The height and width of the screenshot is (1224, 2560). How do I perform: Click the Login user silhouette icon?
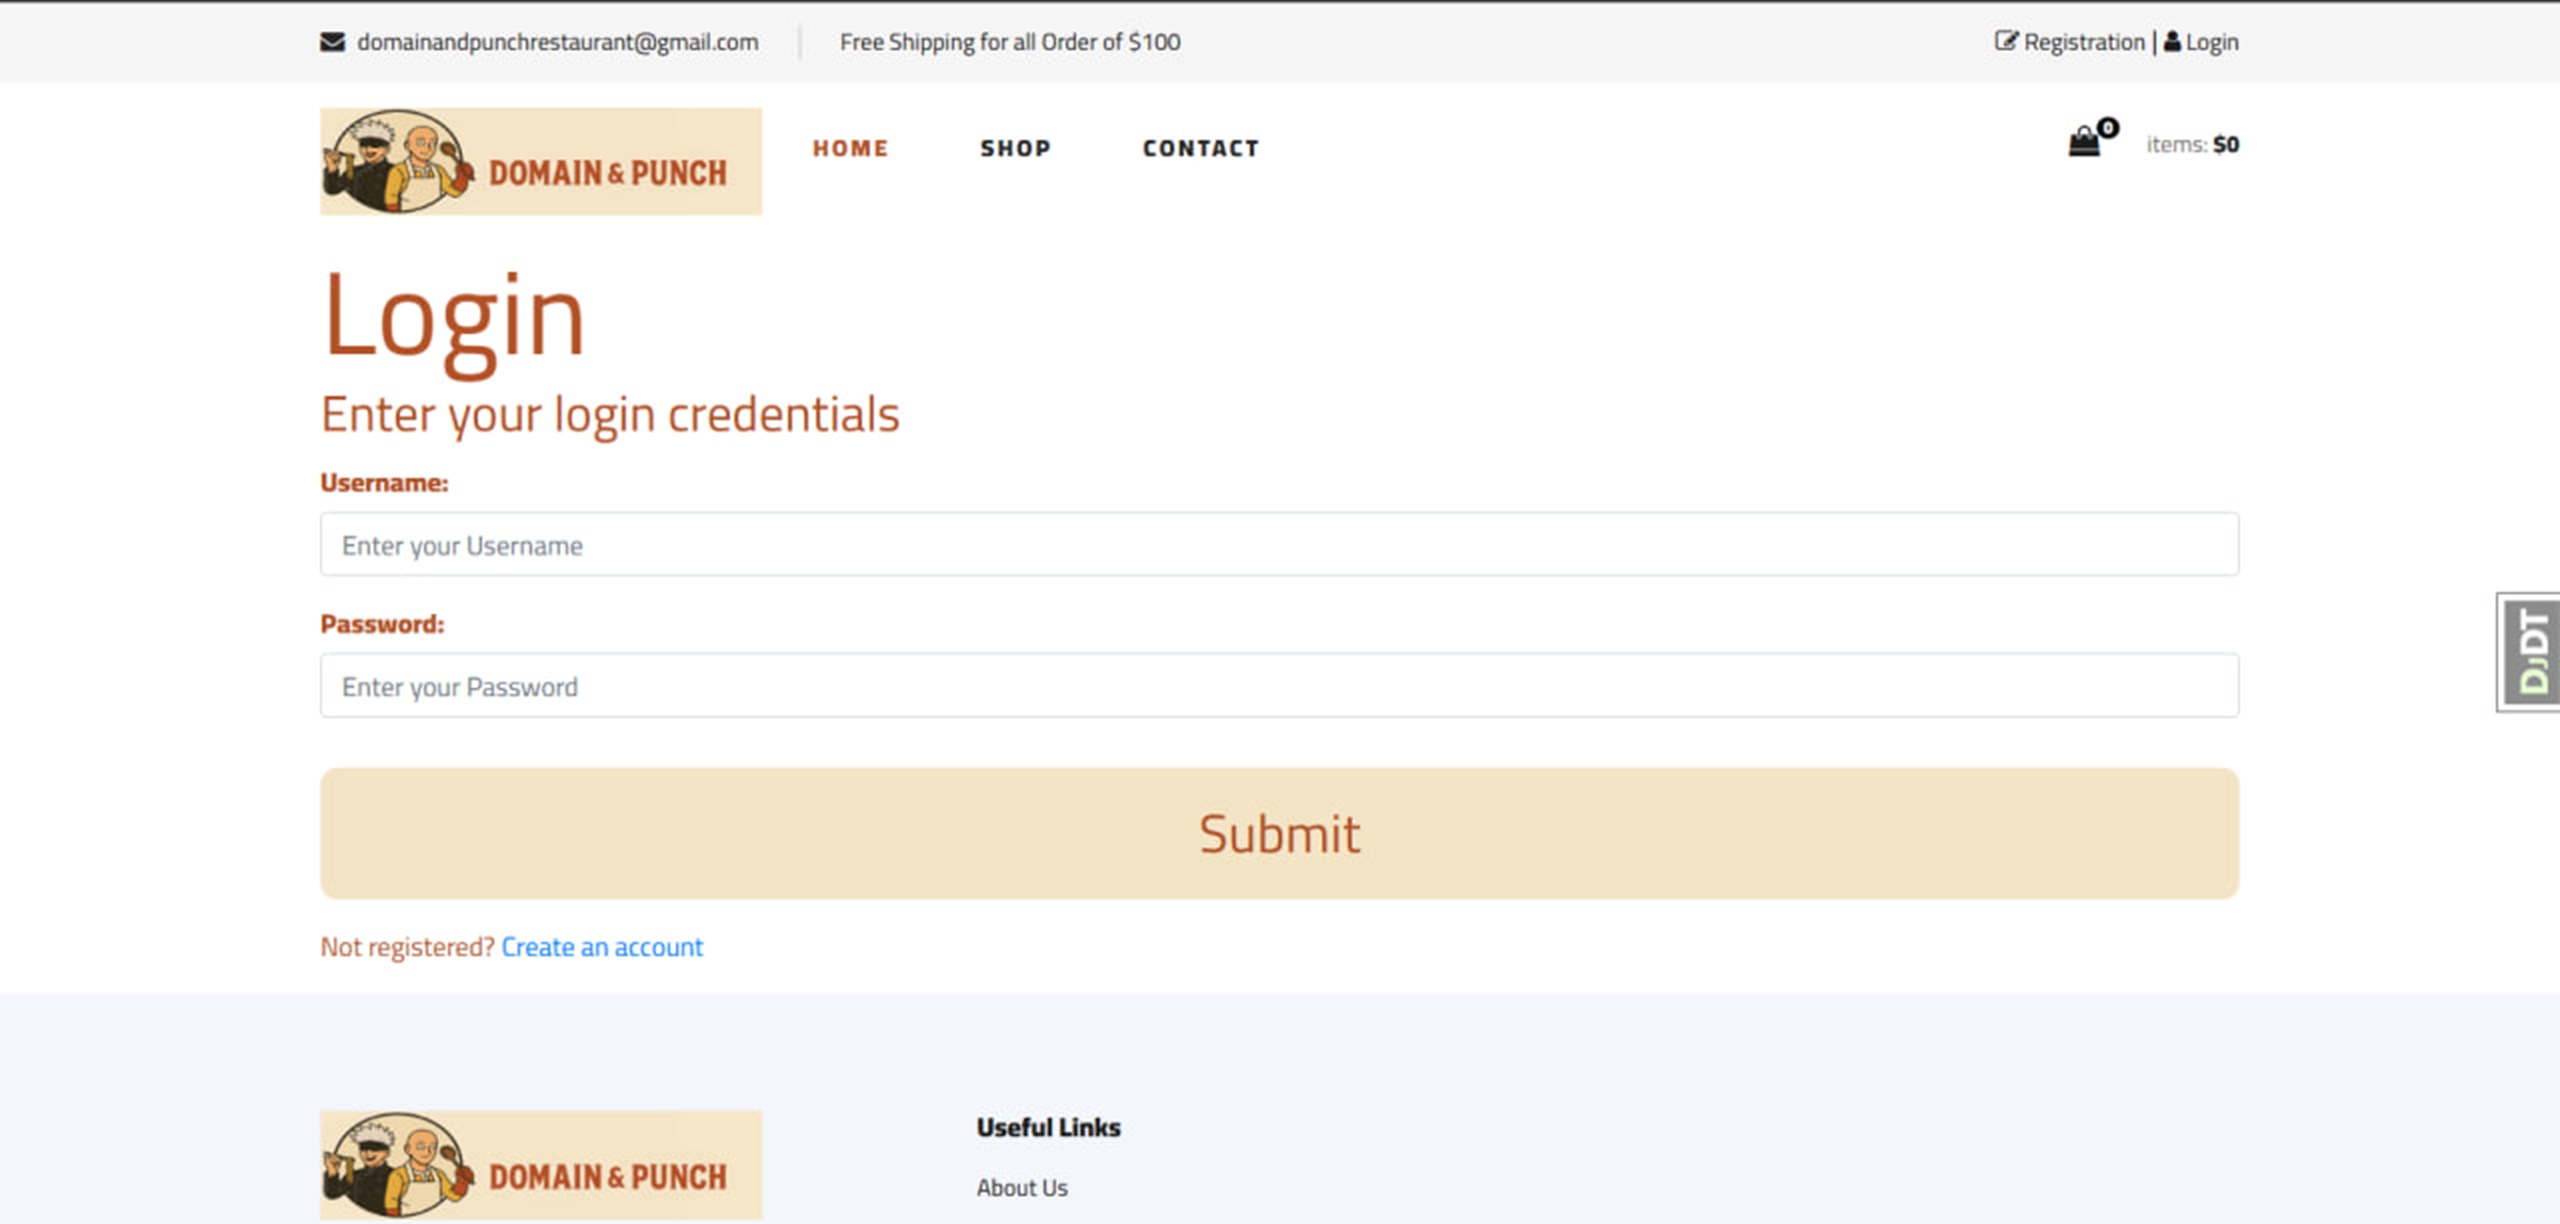coord(2172,42)
